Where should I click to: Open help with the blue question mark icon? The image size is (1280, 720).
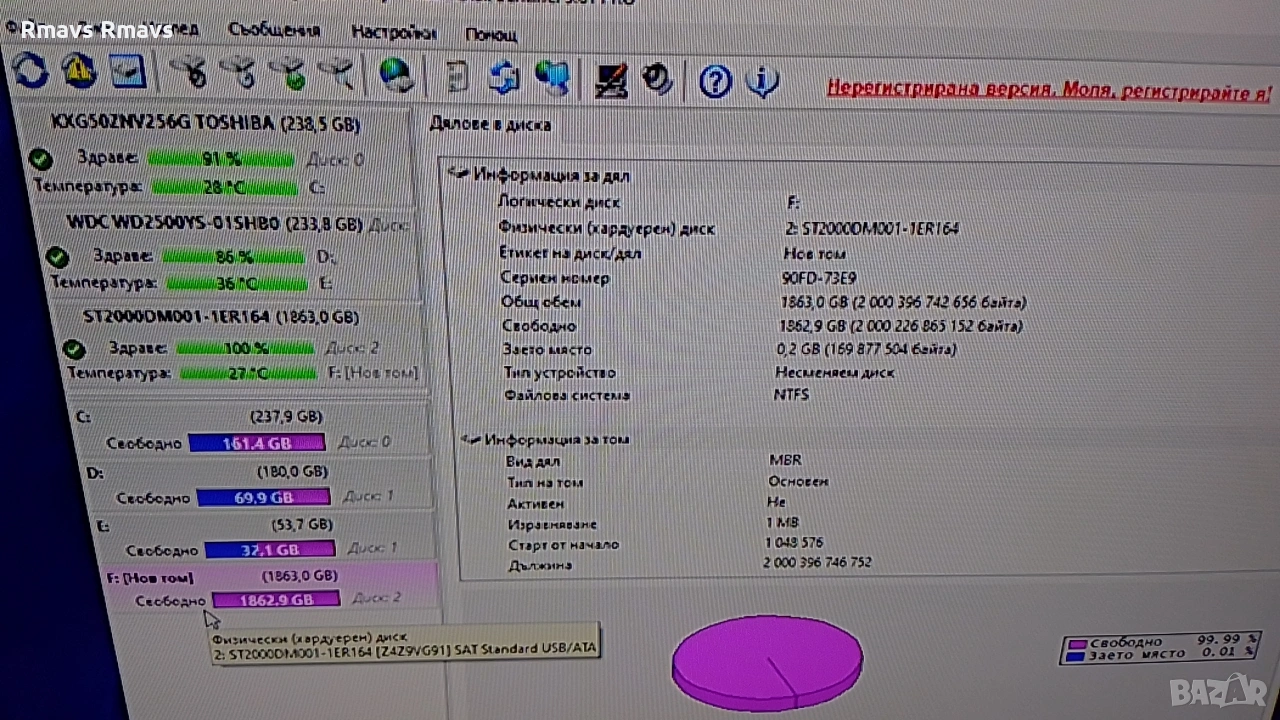[715, 81]
